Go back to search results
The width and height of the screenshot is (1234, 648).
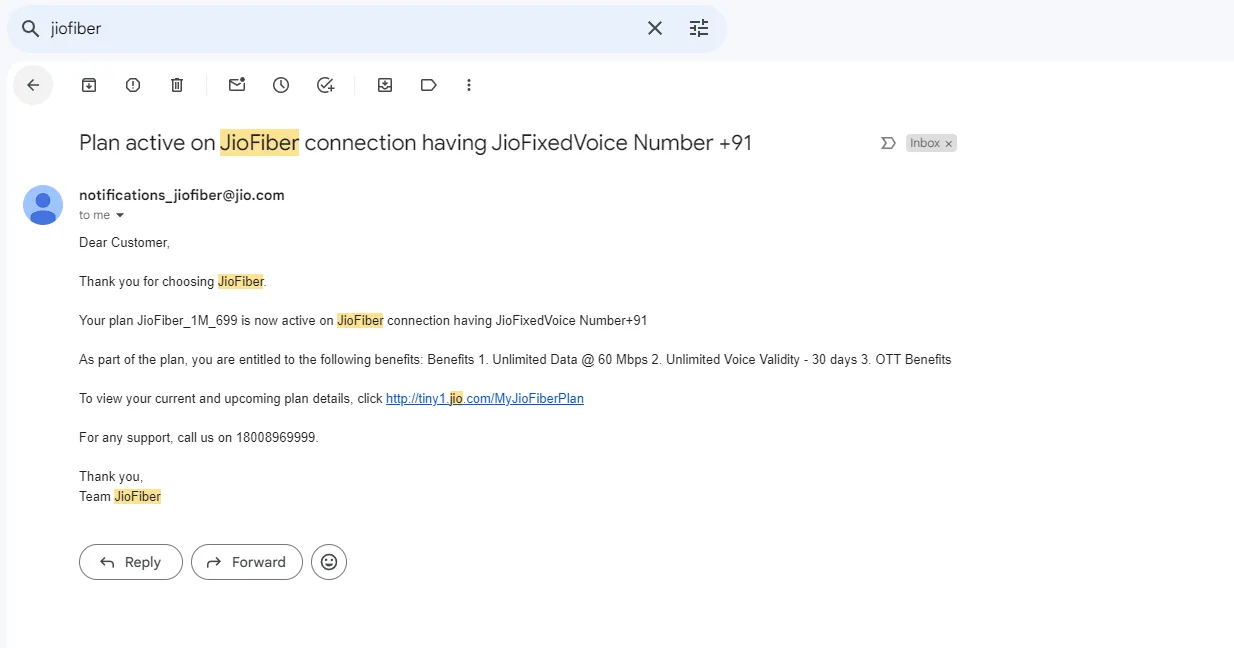tap(33, 85)
